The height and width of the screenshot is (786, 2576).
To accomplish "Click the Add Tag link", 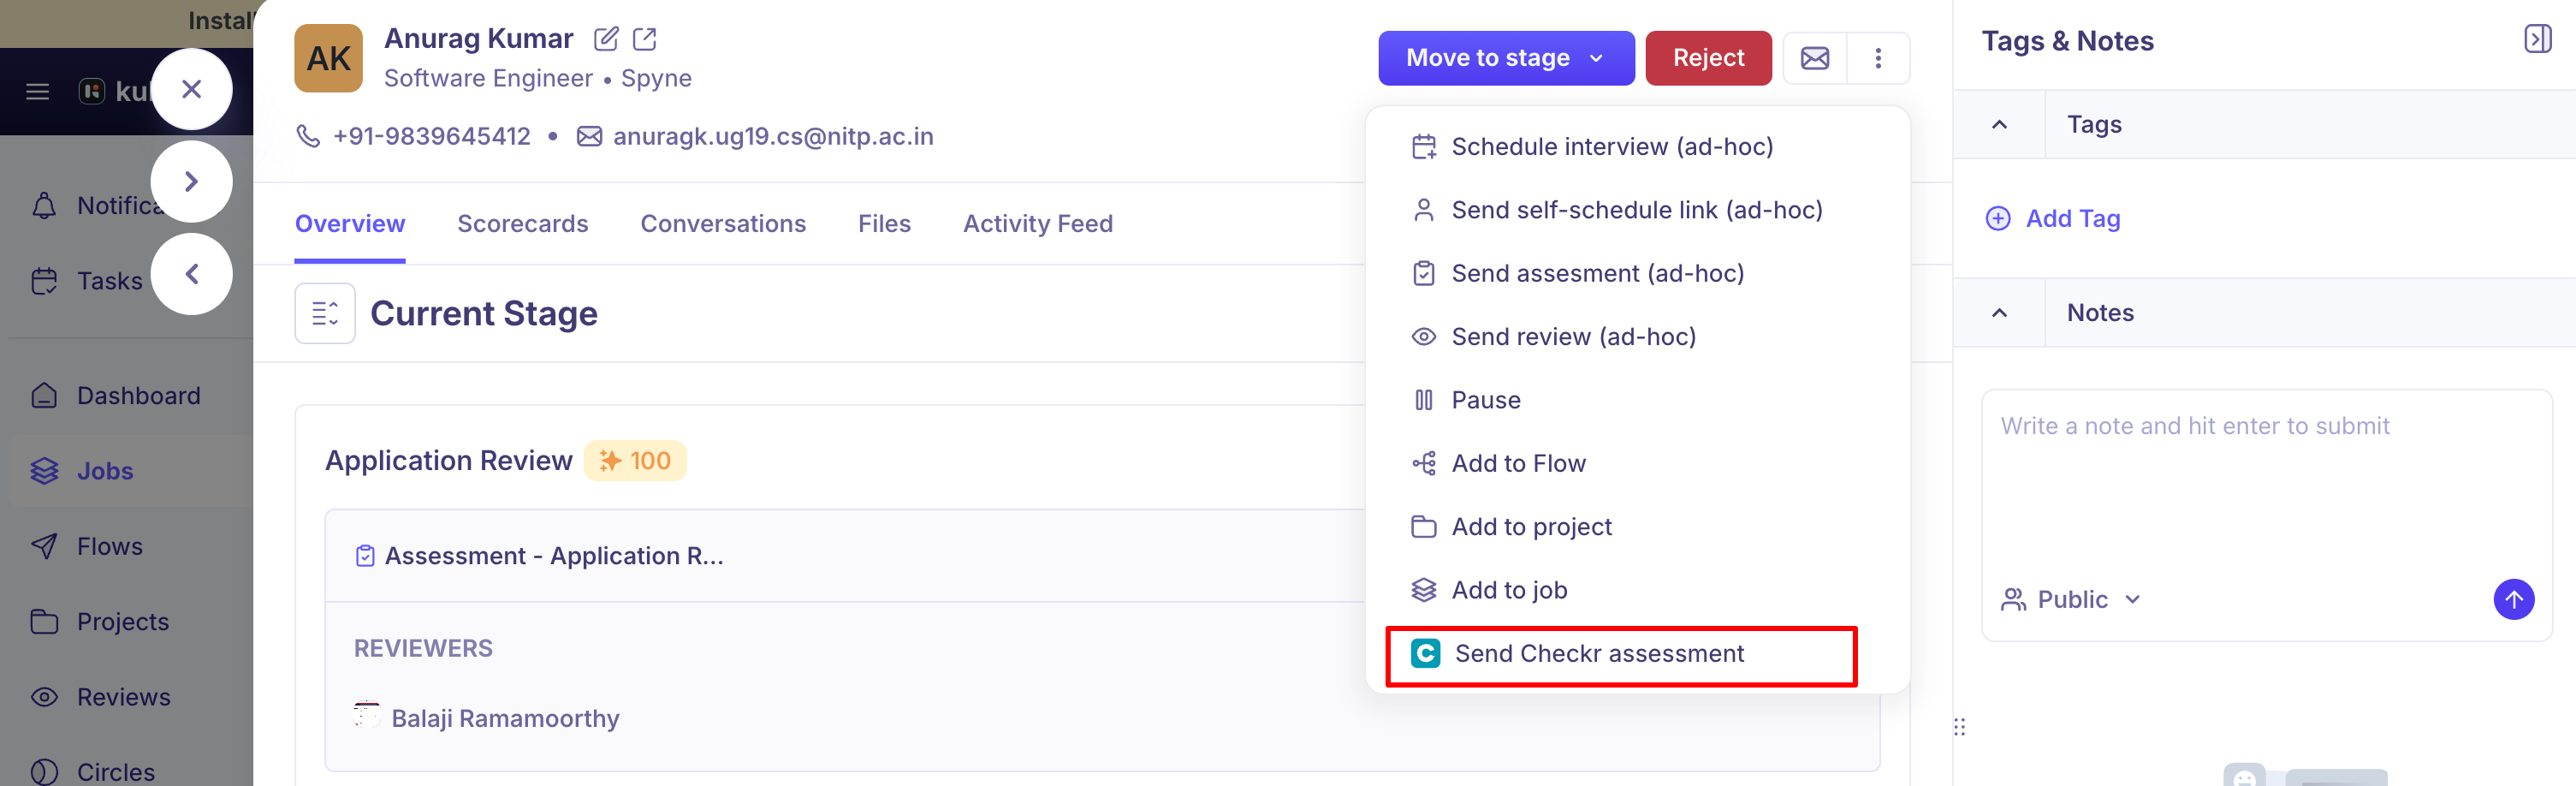I will 2051,218.
